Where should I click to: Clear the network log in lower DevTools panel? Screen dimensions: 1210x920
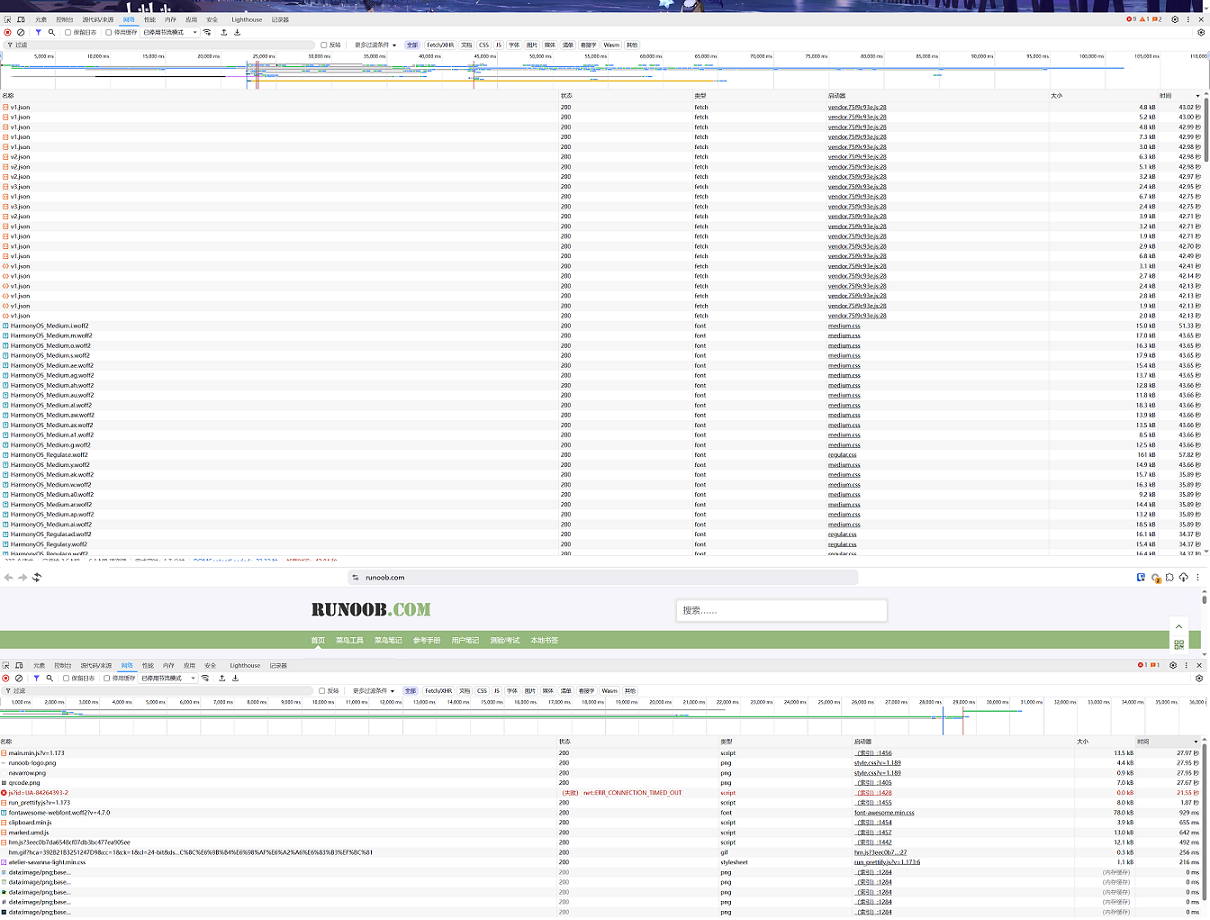[19, 678]
